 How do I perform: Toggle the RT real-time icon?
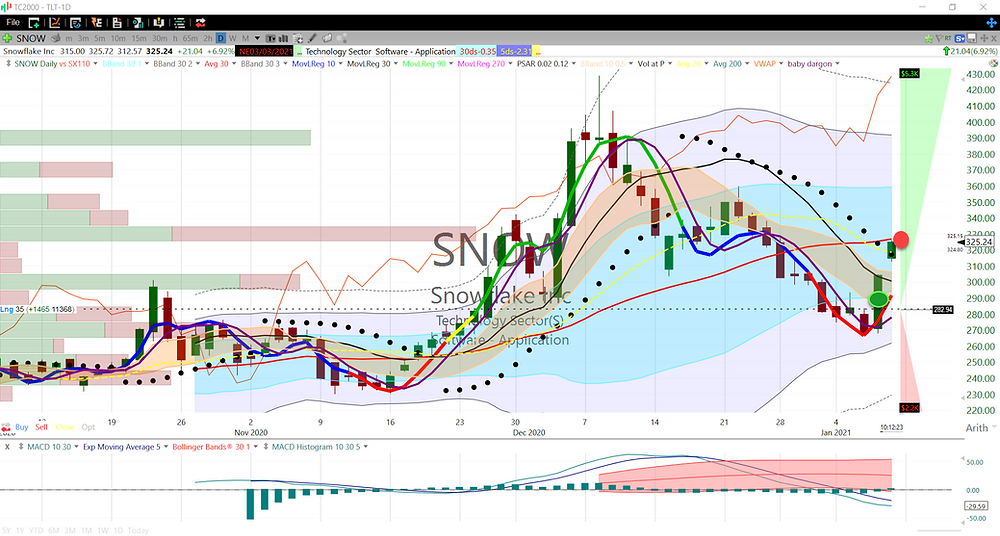pos(948,38)
